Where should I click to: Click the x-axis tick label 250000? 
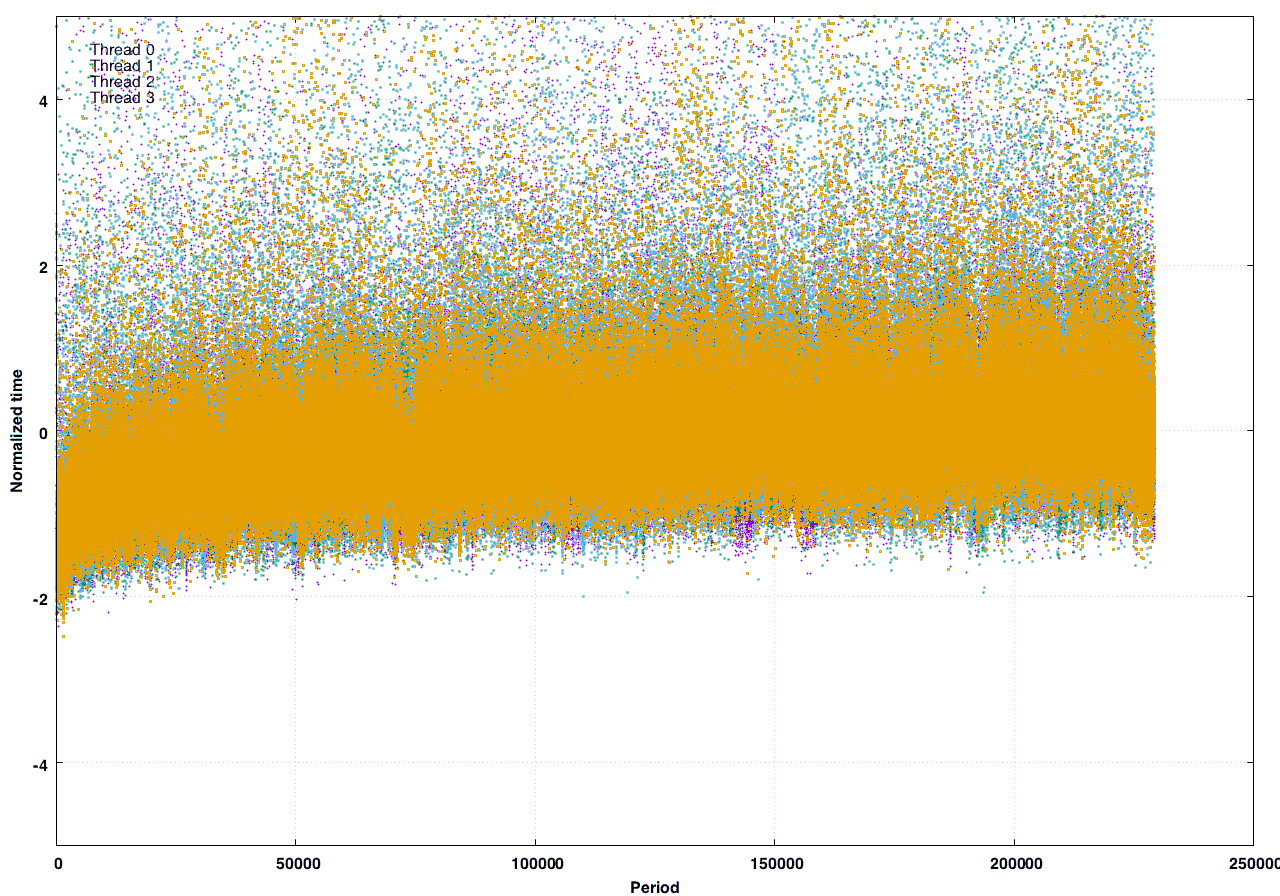(1254, 863)
